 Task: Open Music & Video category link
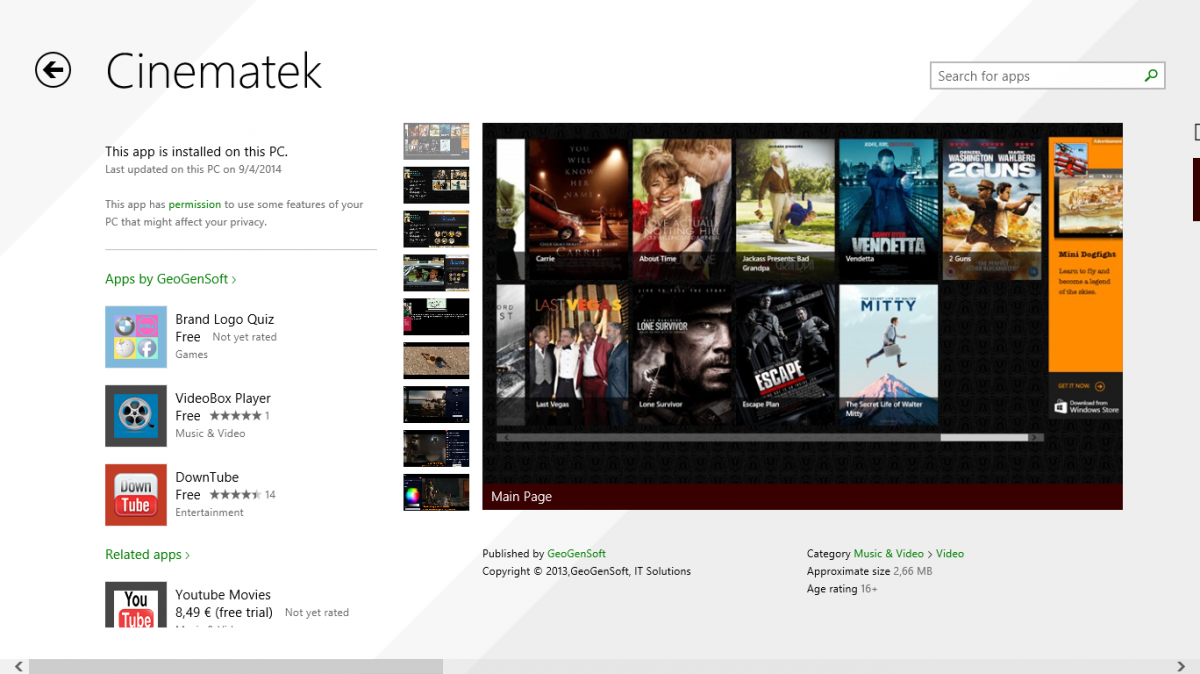click(x=889, y=553)
